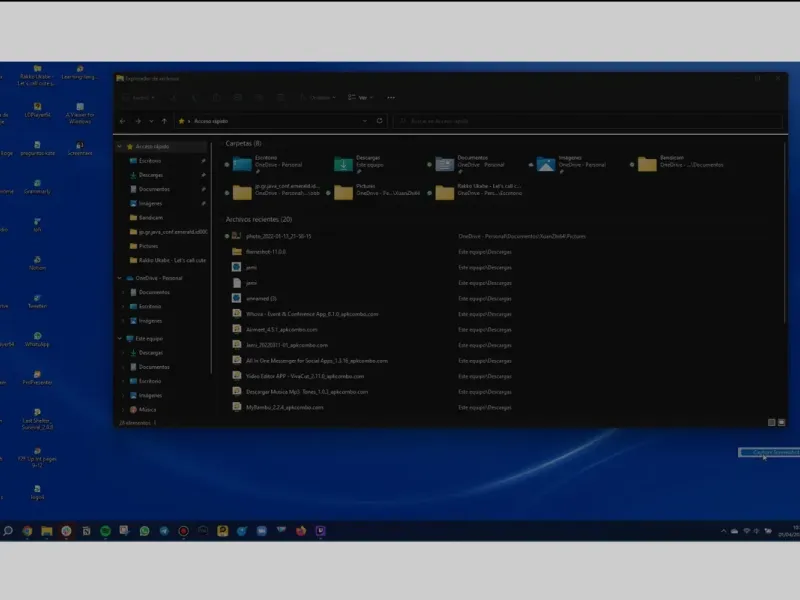Refresh the current folder view
The width and height of the screenshot is (800, 600).
pyautogui.click(x=379, y=121)
